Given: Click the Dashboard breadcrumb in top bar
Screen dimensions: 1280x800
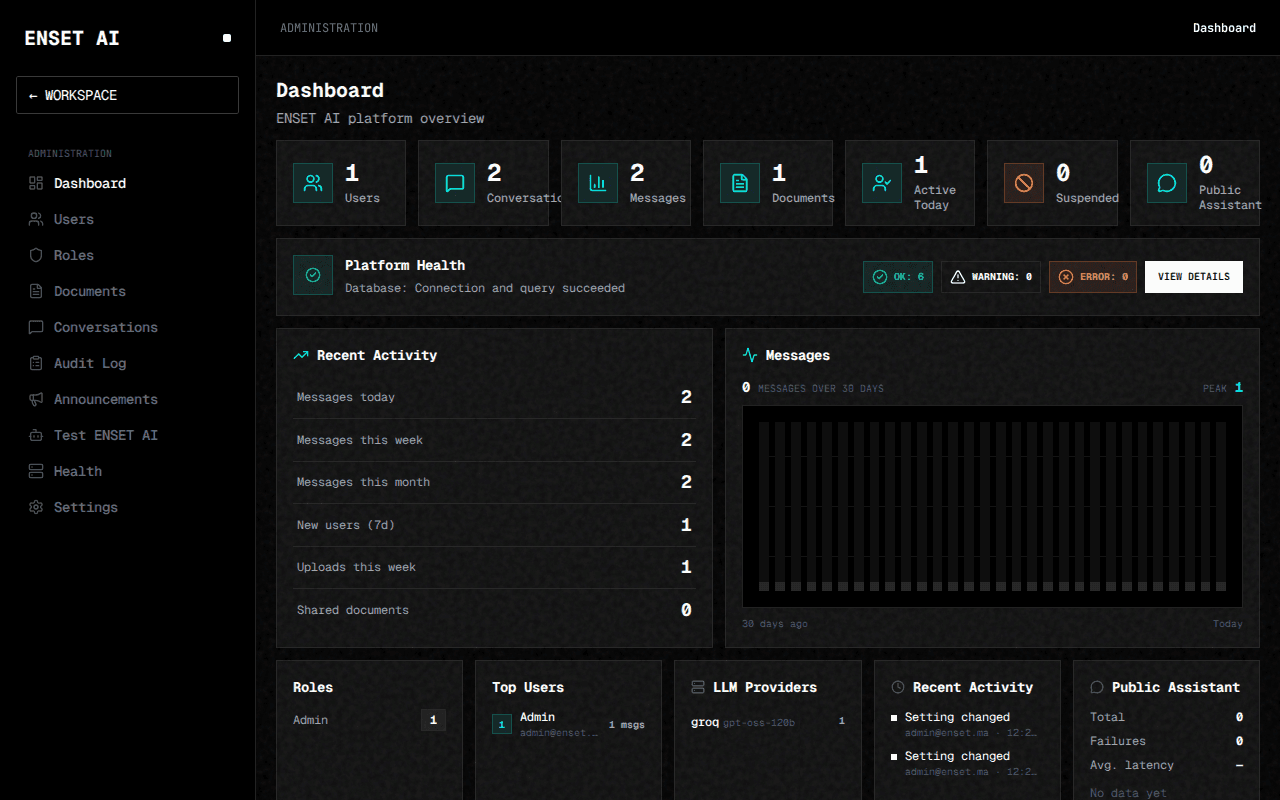Looking at the screenshot, I should (1224, 28).
